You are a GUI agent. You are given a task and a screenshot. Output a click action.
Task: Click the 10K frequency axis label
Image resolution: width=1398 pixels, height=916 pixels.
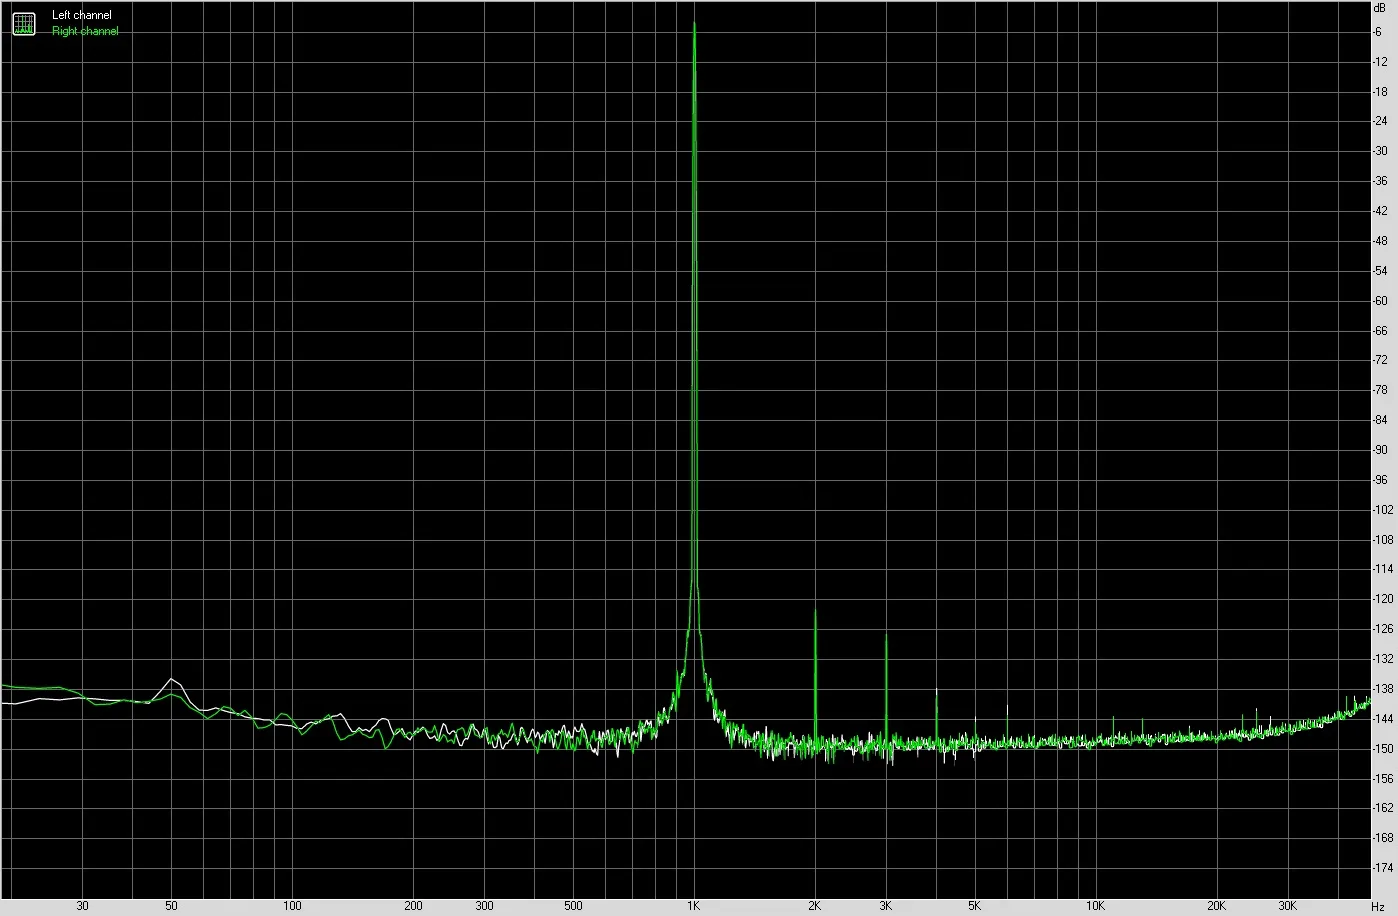pyautogui.click(x=1095, y=906)
